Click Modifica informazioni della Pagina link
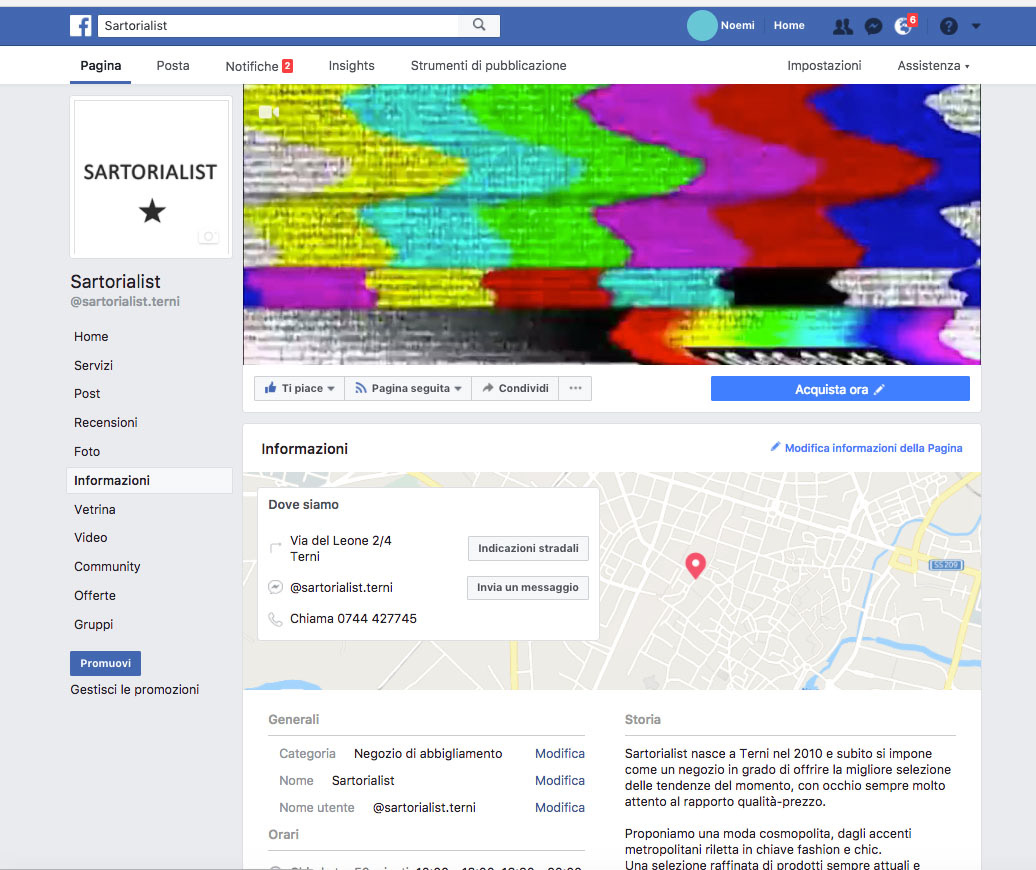Screen dimensions: 1036x870 pos(866,448)
